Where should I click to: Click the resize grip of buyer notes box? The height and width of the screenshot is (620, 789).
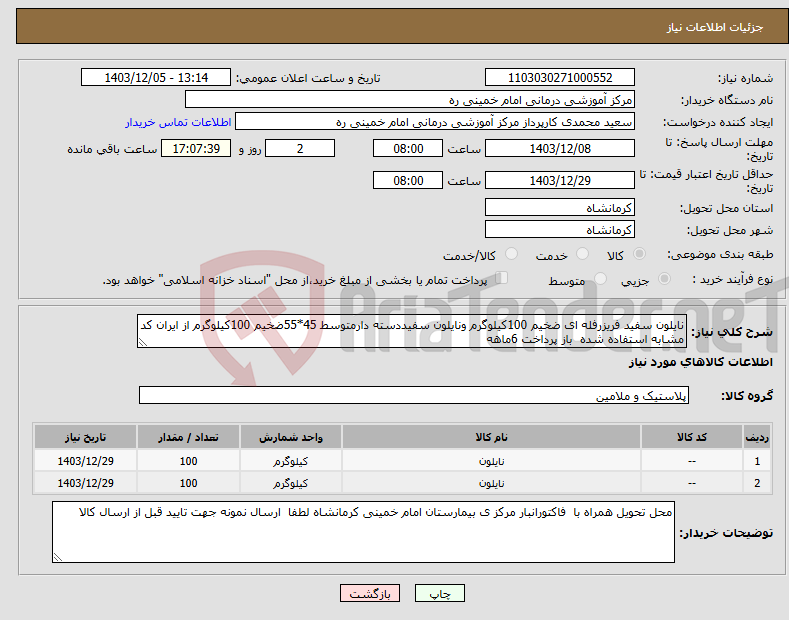[58, 557]
